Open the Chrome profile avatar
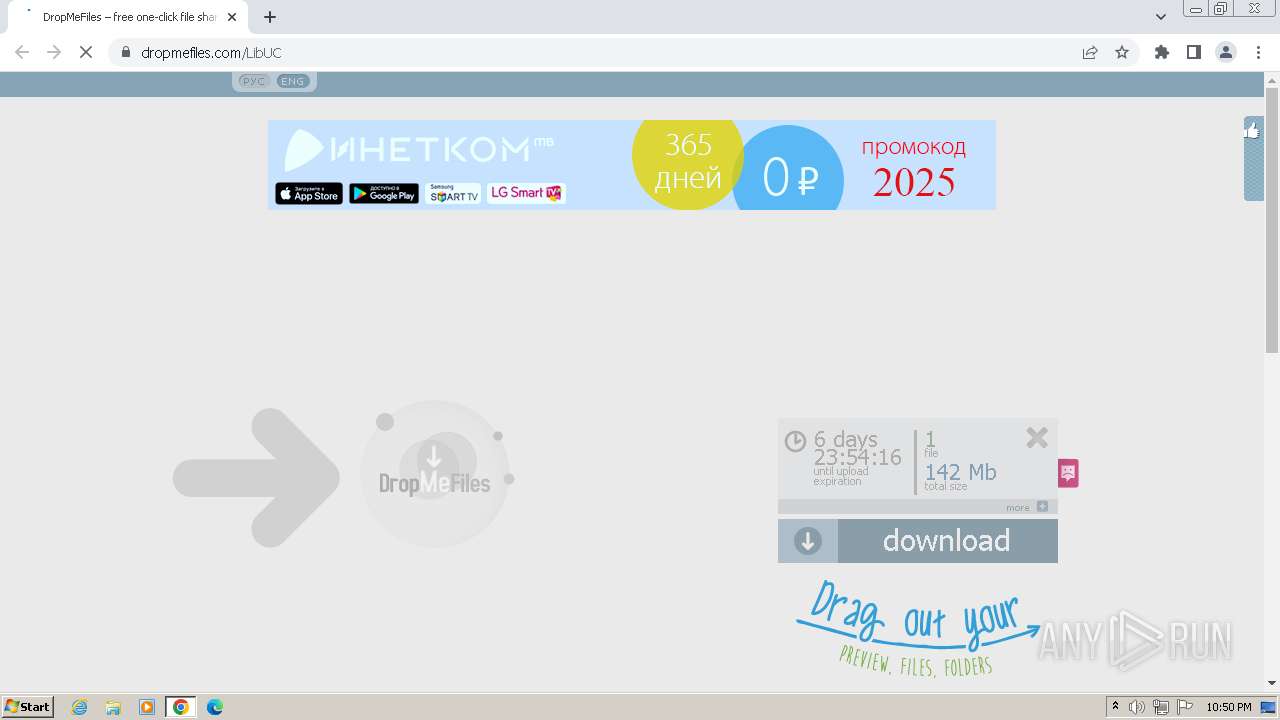Viewport: 1280px width, 720px height. (x=1226, y=52)
